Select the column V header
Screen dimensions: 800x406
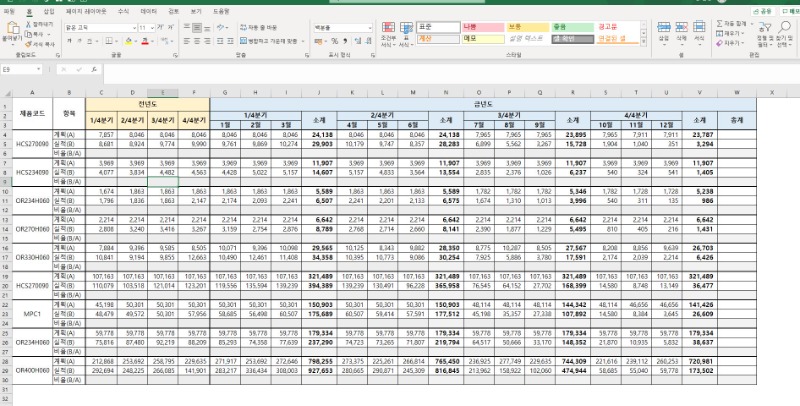[699, 93]
